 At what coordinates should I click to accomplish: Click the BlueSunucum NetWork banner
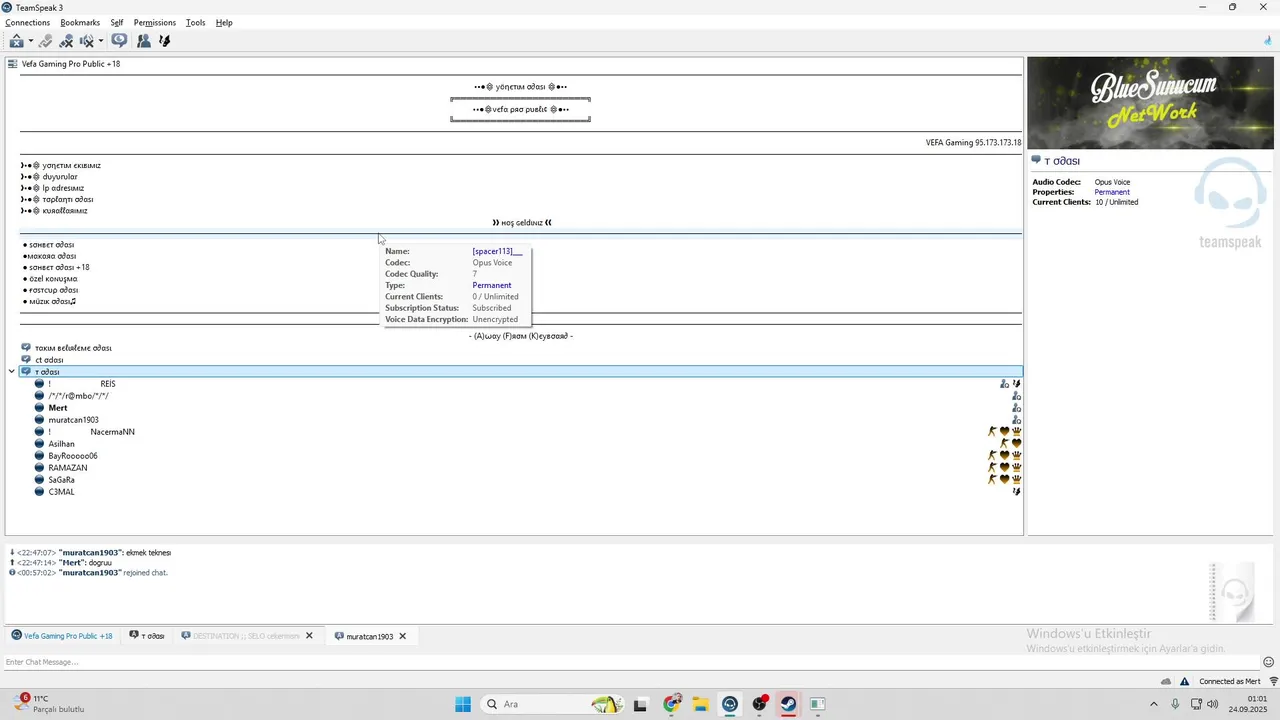point(1151,103)
